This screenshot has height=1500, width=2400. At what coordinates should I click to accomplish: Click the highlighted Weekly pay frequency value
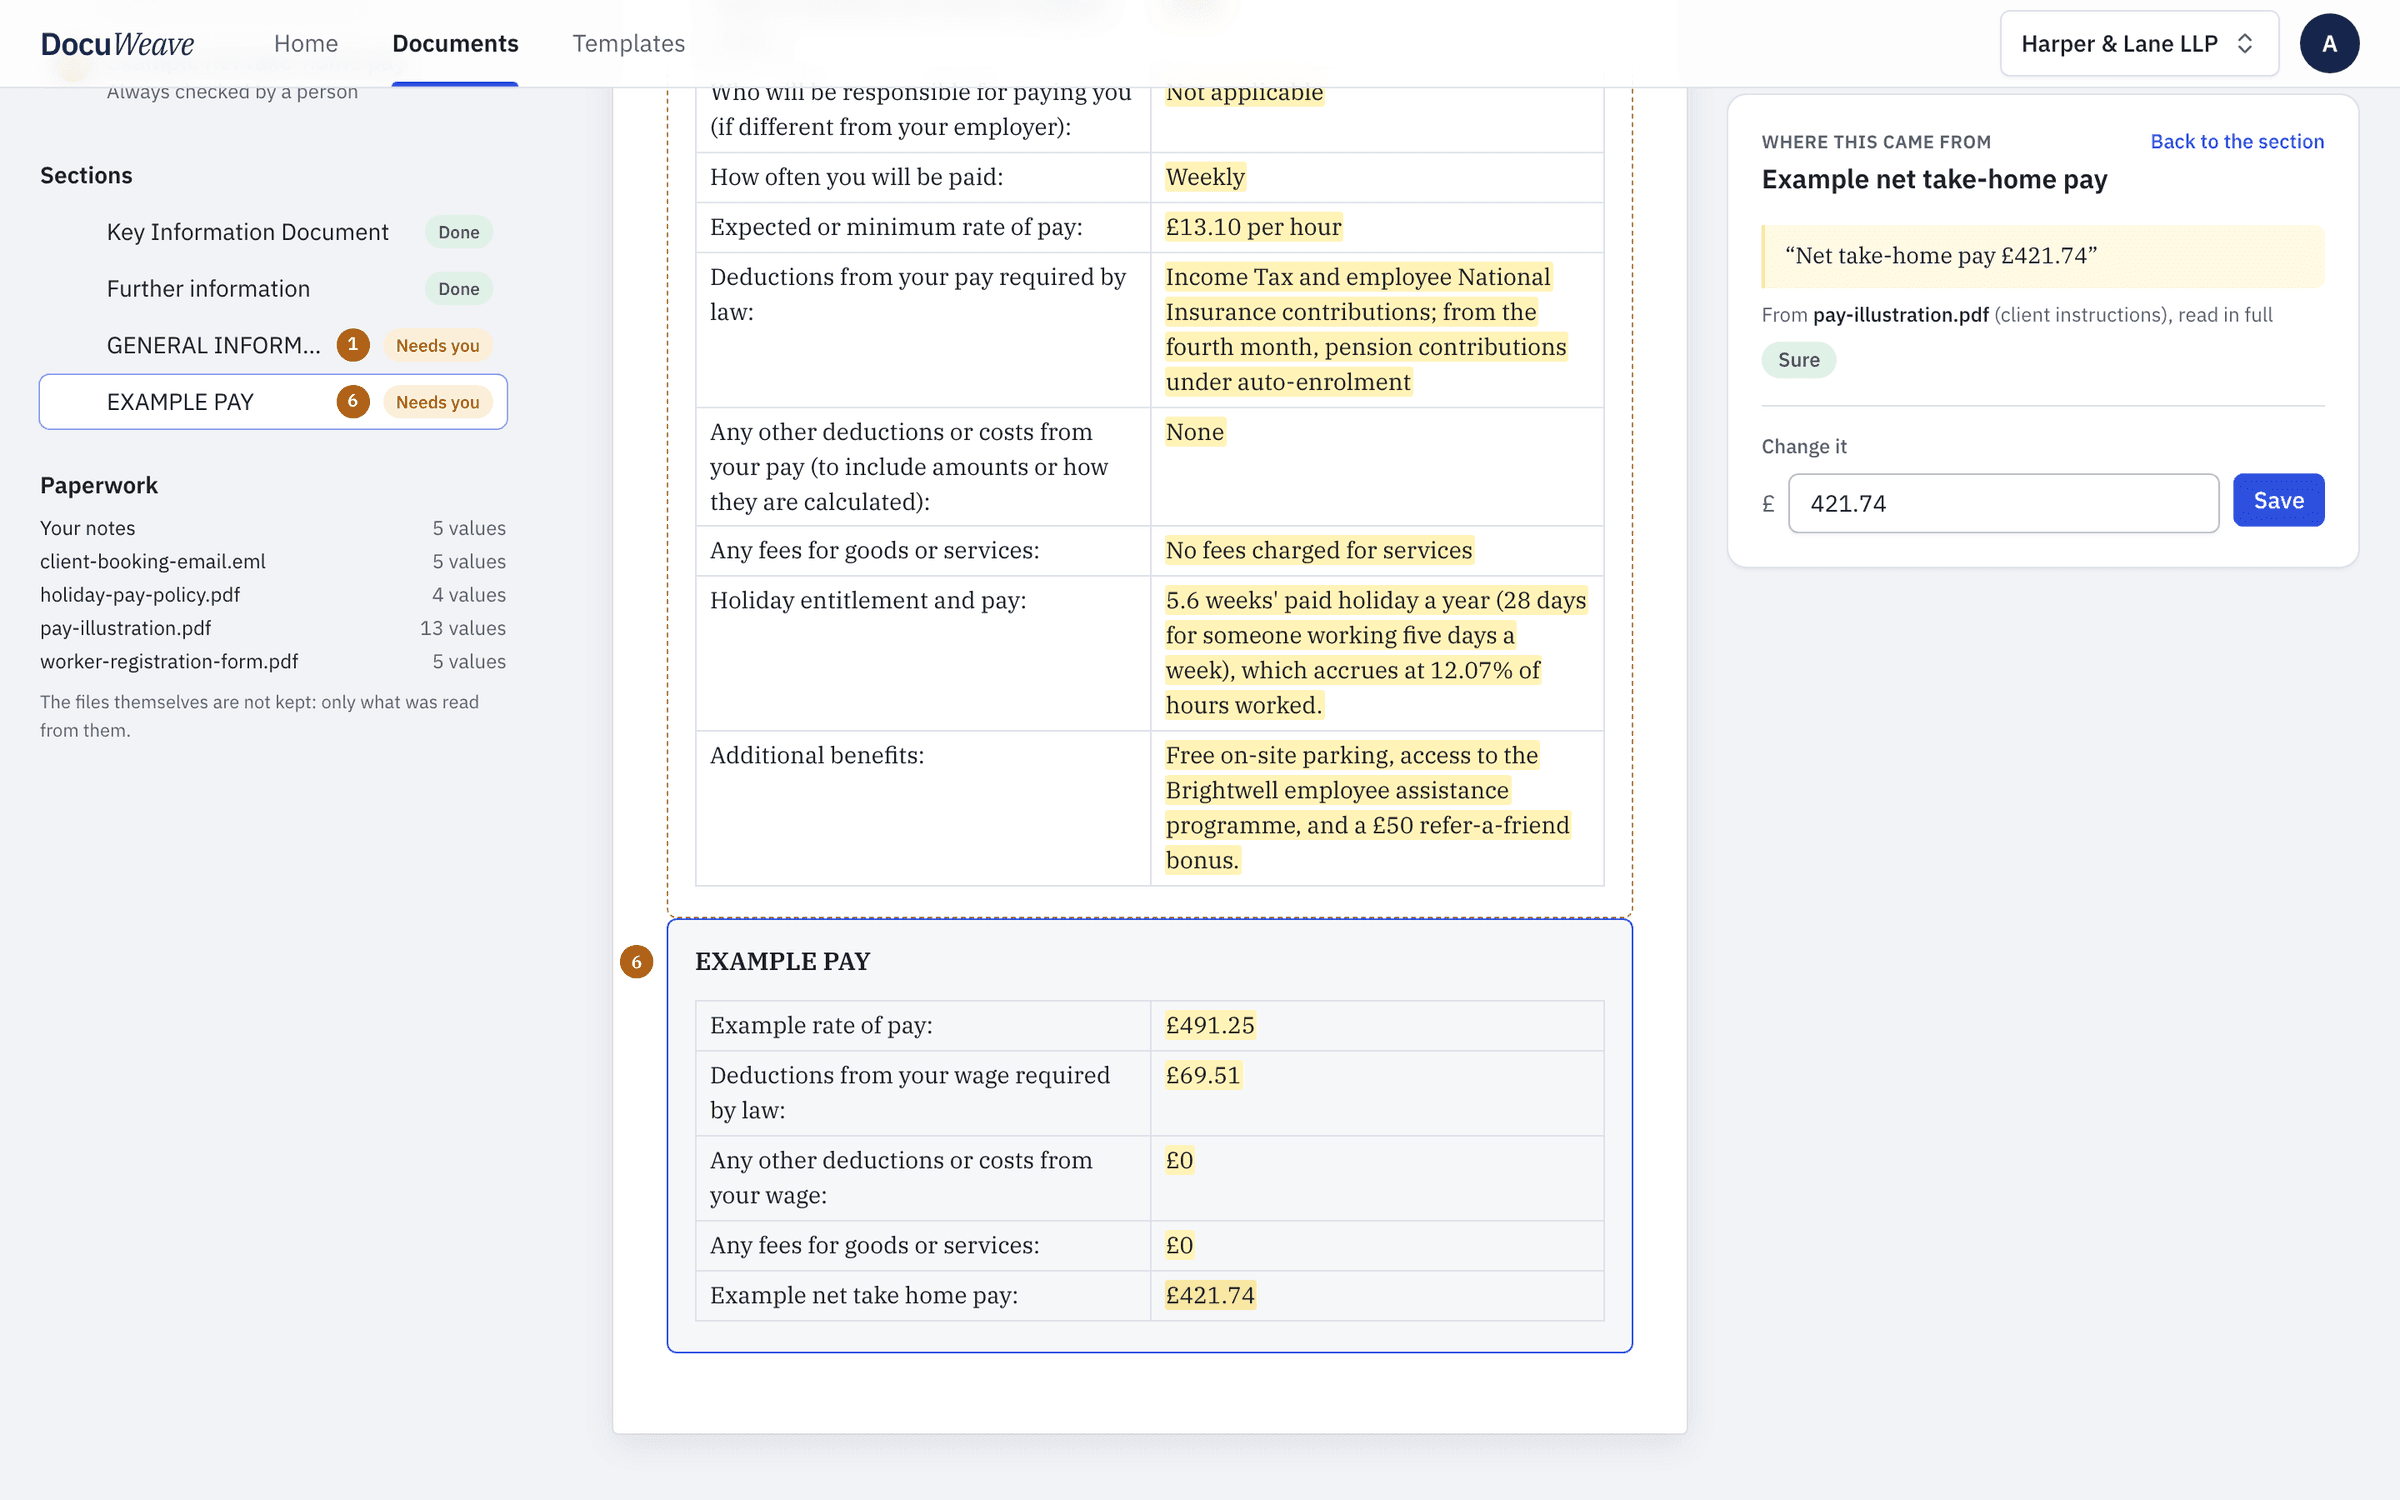point(1205,177)
